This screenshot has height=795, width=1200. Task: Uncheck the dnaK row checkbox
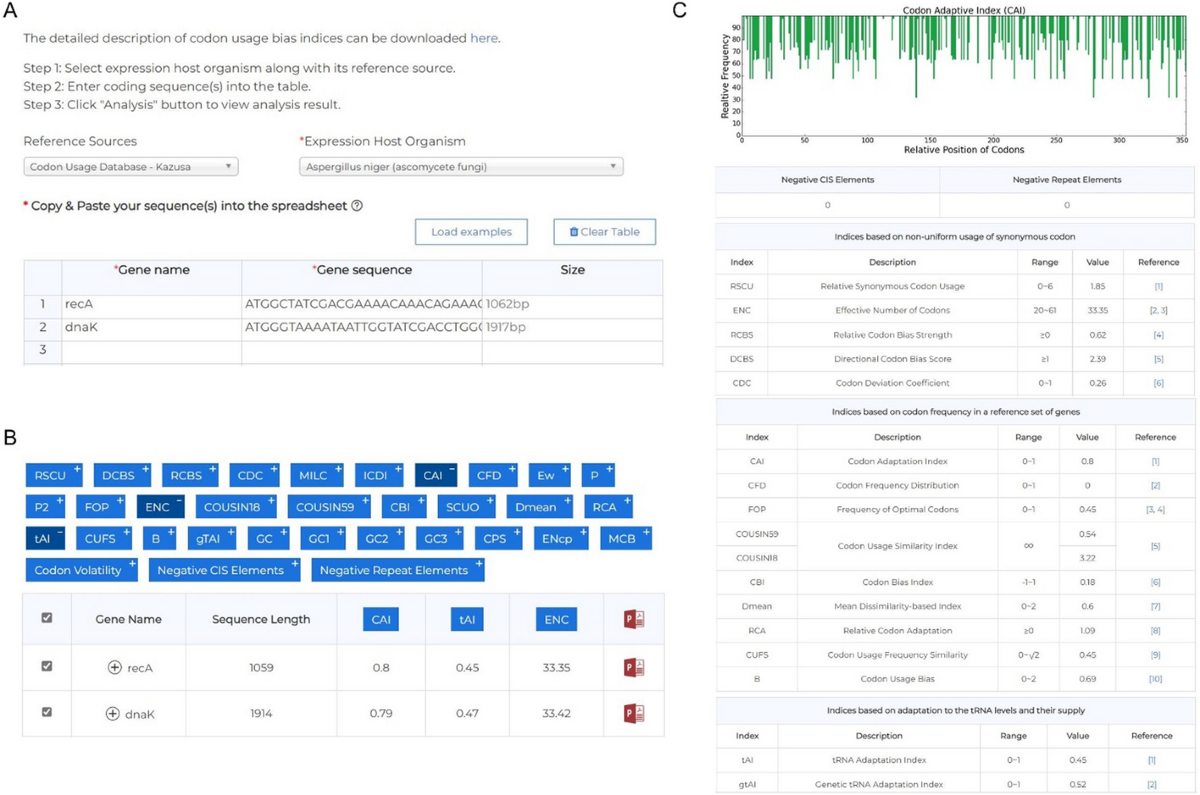click(x=47, y=712)
